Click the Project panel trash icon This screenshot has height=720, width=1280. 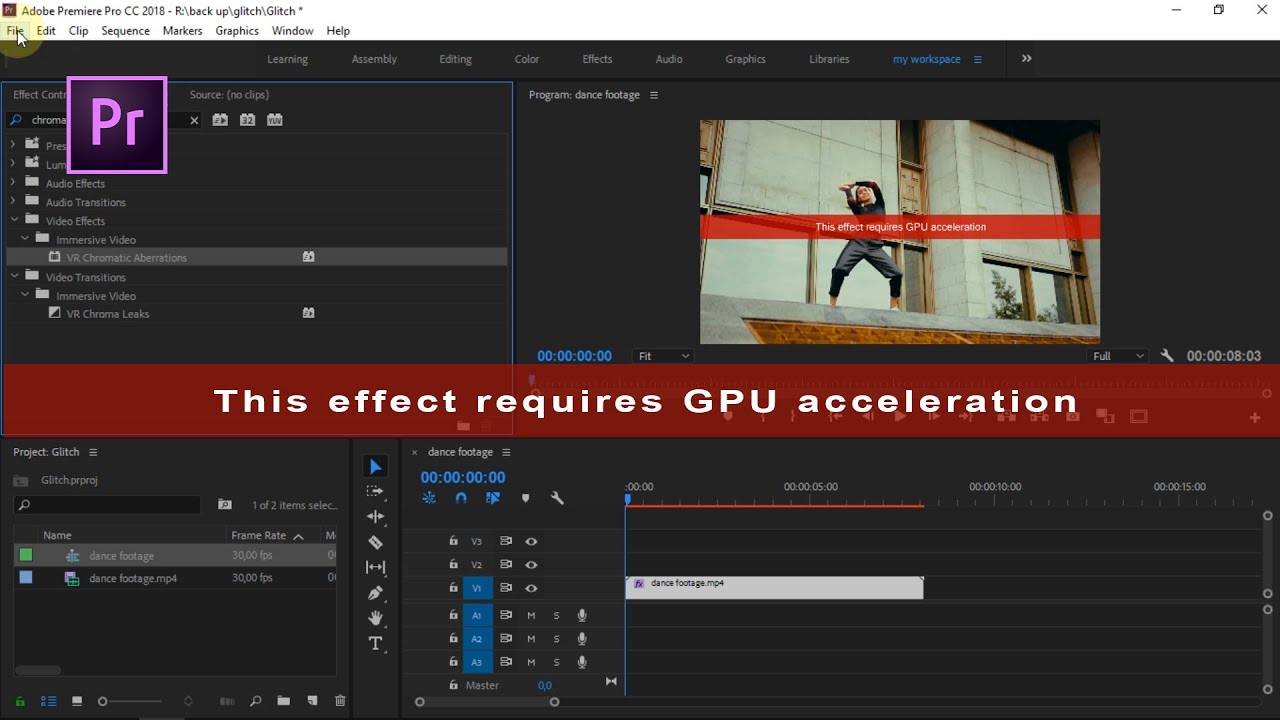click(x=340, y=702)
